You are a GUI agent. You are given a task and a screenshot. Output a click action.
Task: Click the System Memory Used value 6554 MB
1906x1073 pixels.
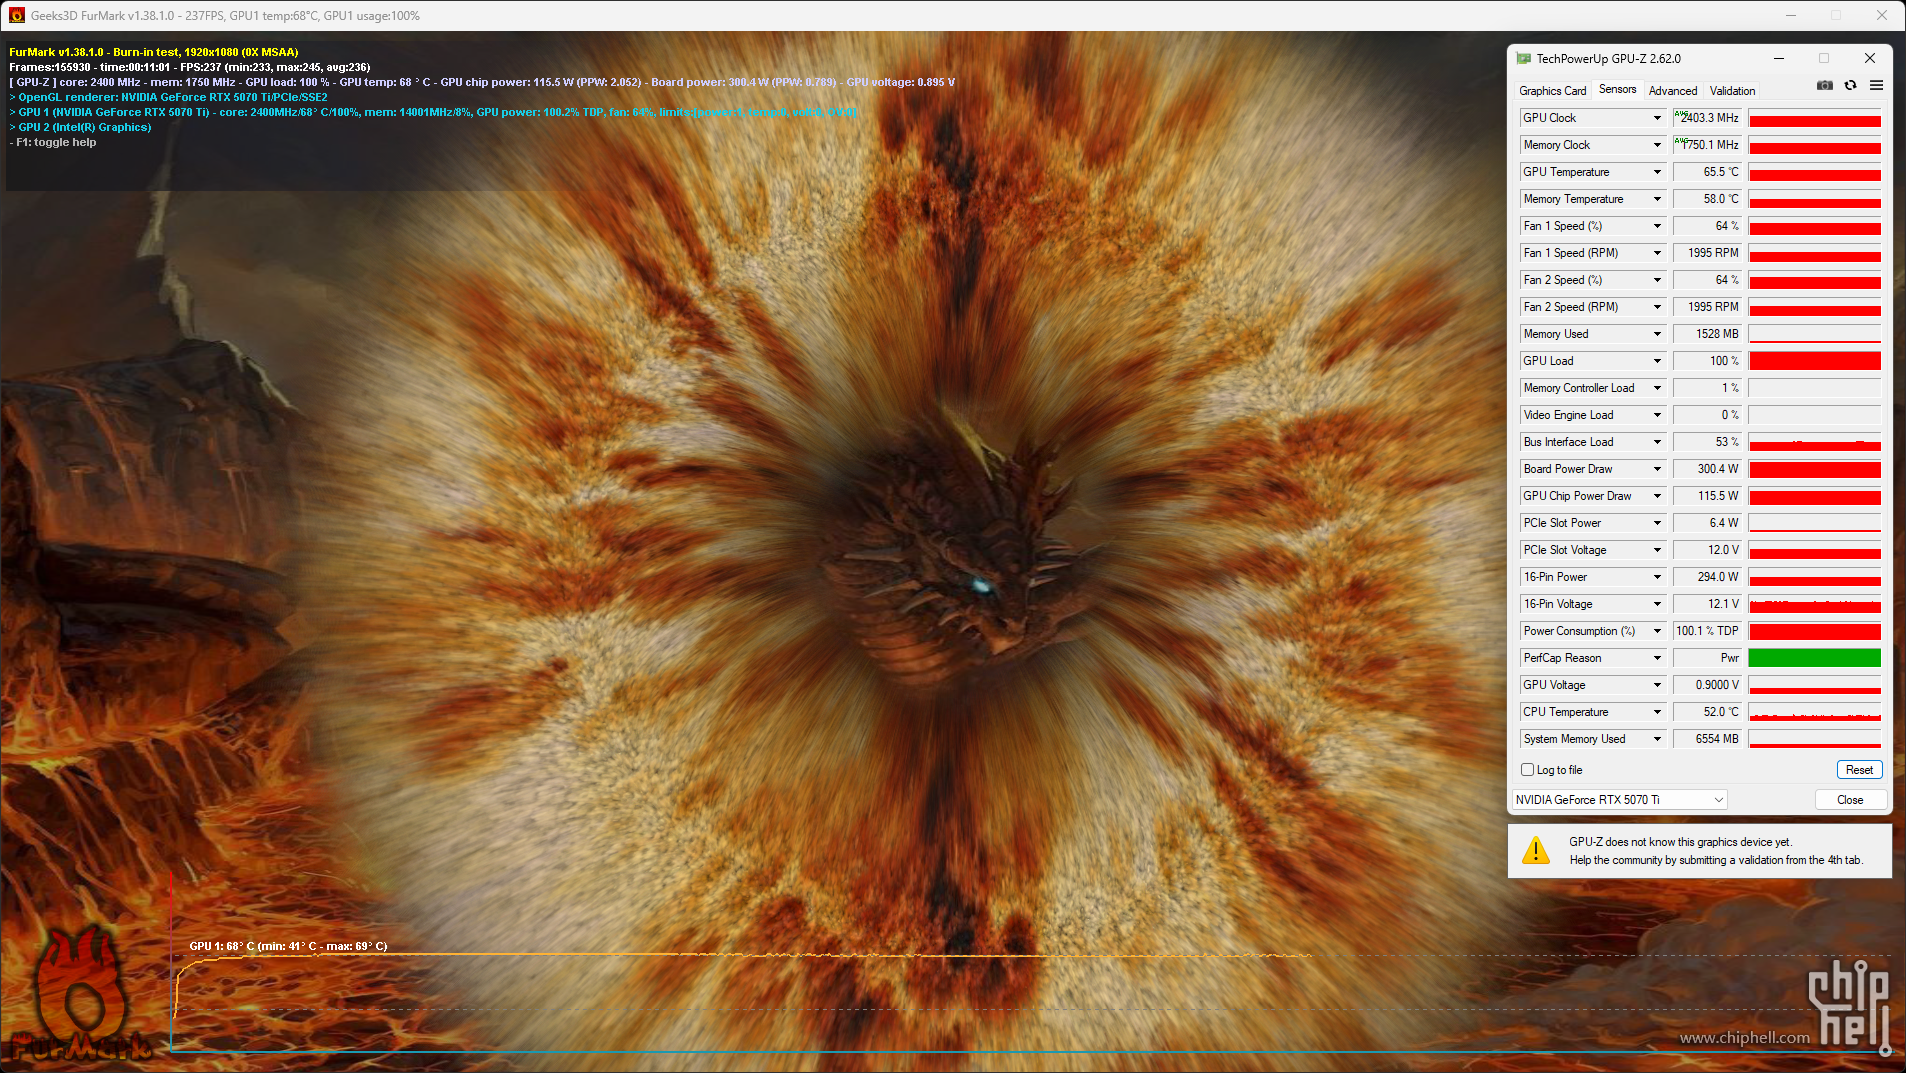[x=1707, y=739]
